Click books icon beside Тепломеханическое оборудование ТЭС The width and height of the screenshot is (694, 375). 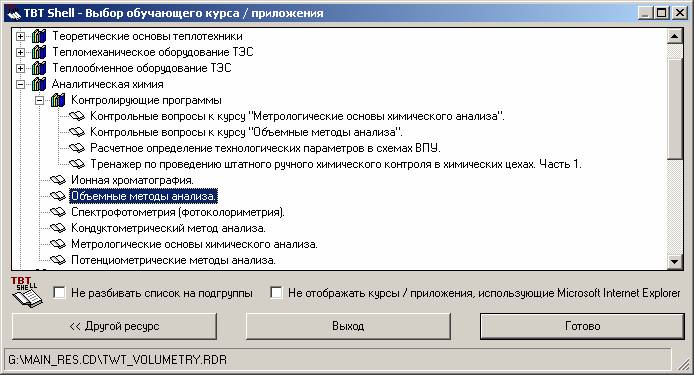[39, 52]
